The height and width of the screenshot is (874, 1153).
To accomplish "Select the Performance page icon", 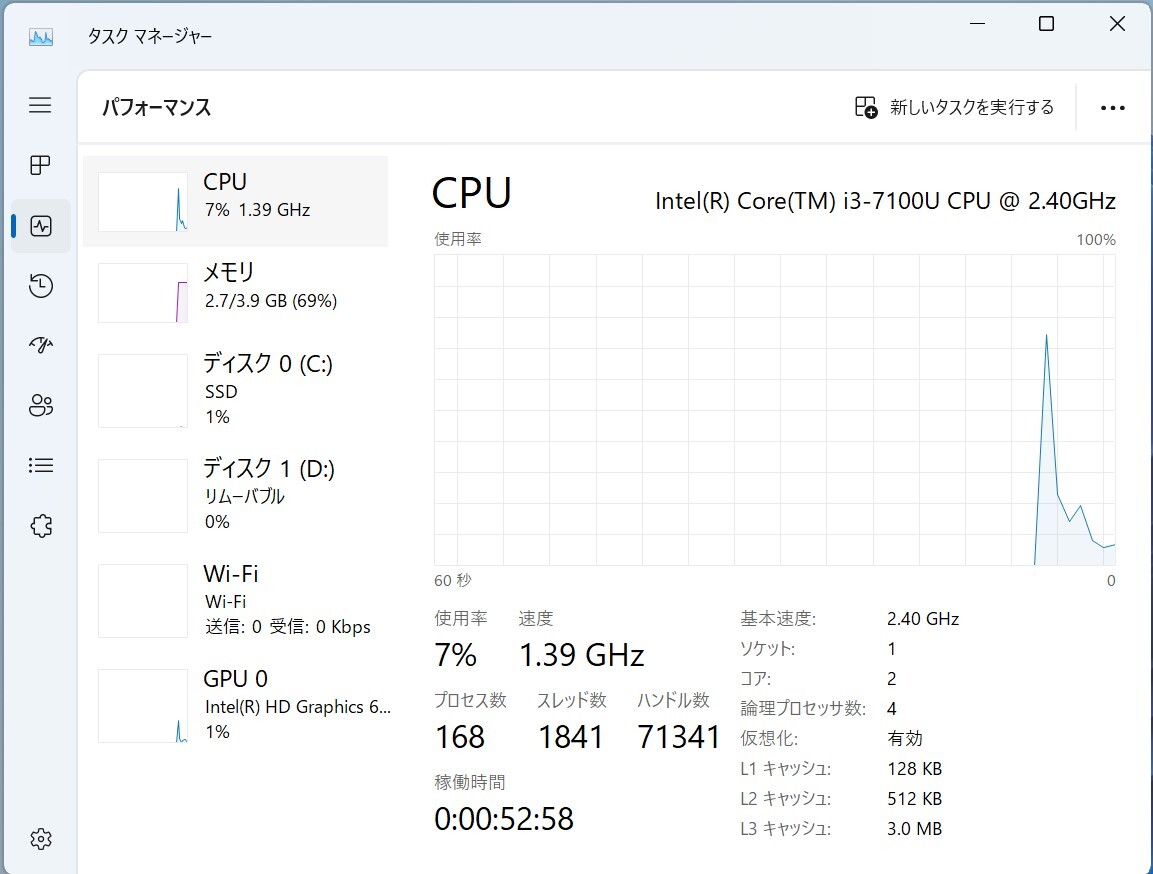I will pos(40,226).
